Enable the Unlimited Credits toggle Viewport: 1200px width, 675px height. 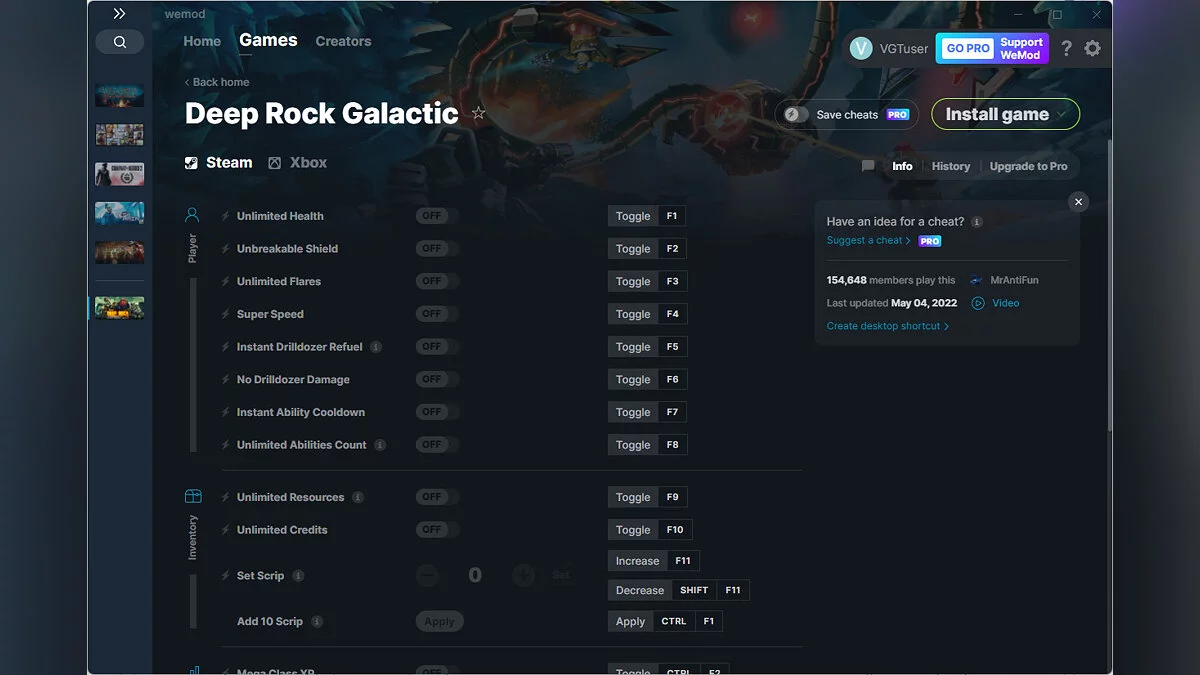[x=436, y=529]
